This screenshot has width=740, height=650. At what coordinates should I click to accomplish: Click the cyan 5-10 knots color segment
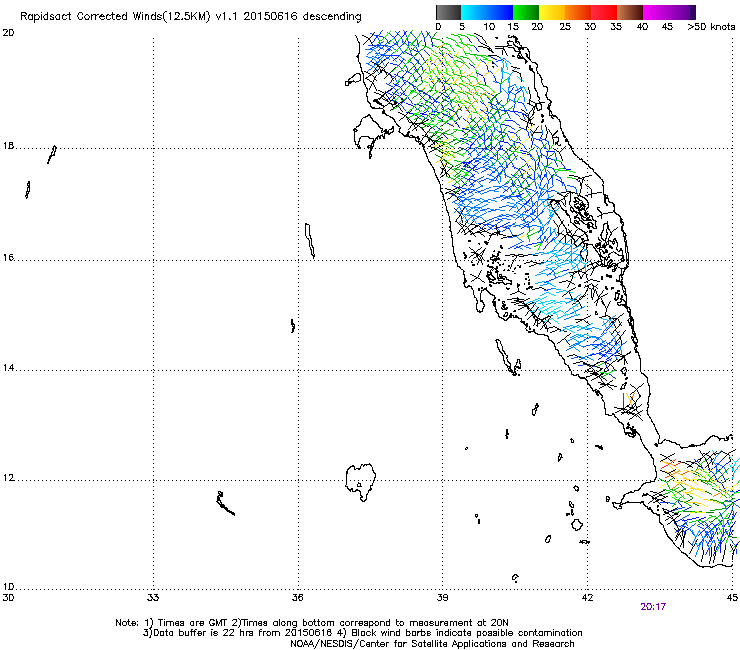point(474,12)
